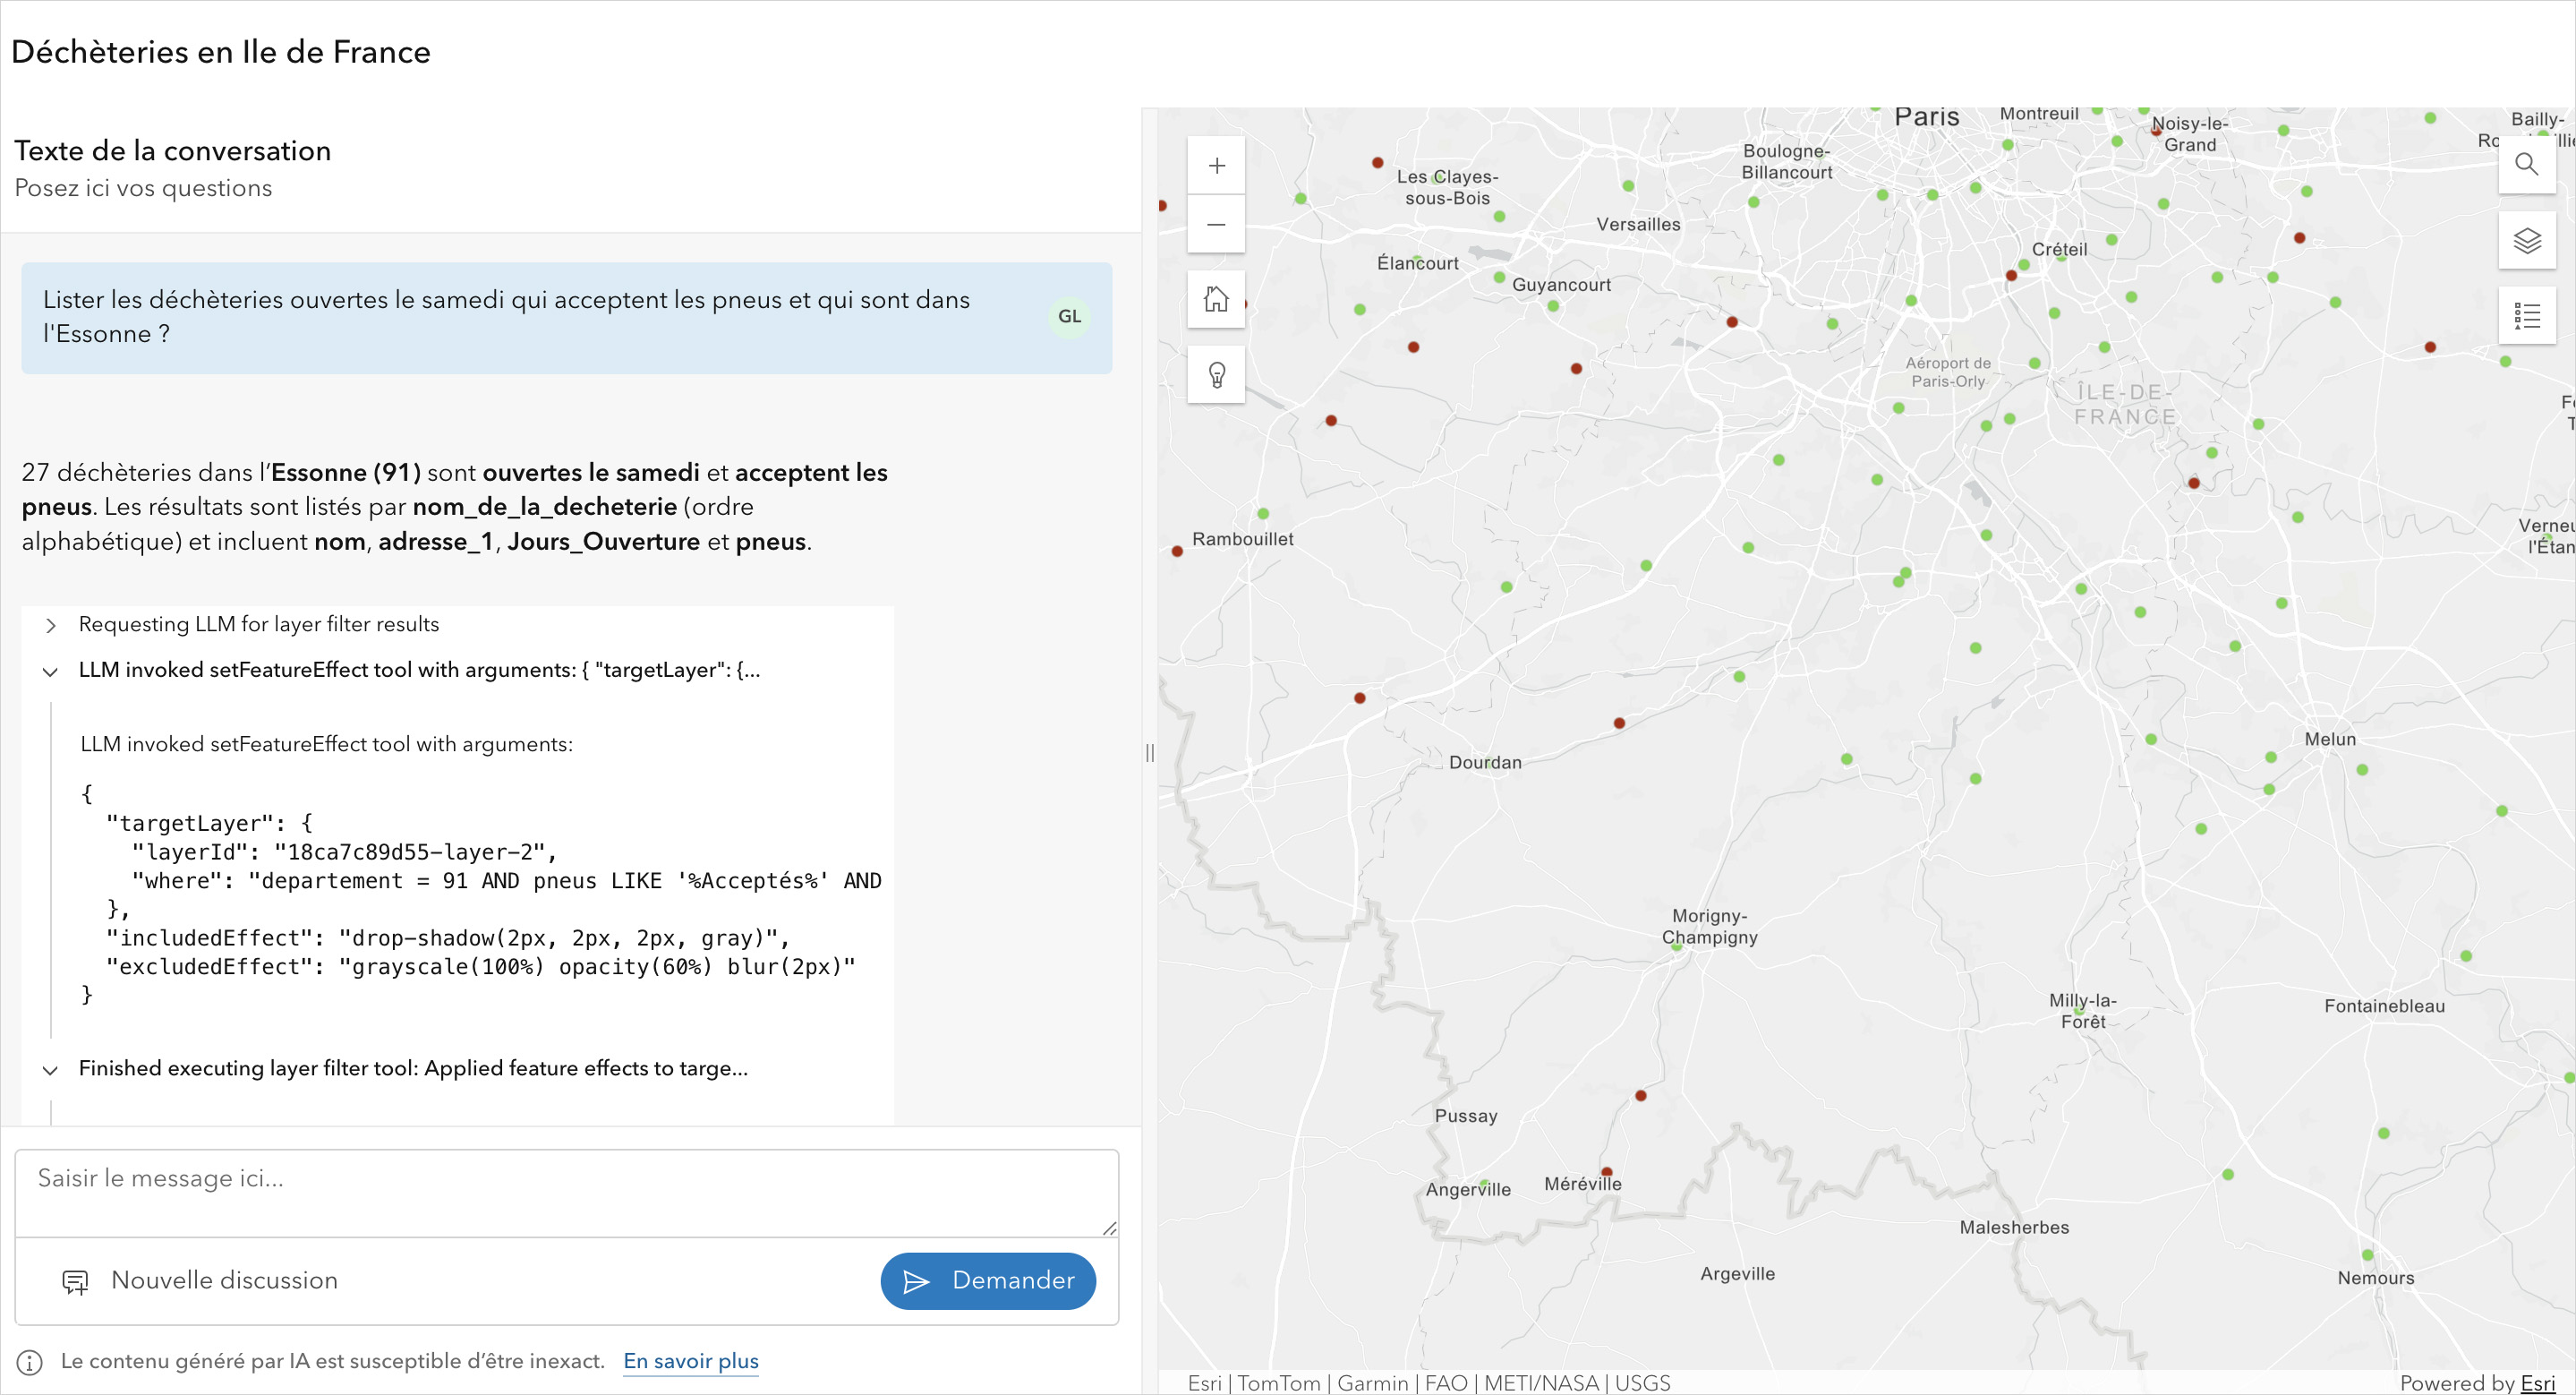Click the Dourdan map label
2576x1395 pixels.
1485,762
